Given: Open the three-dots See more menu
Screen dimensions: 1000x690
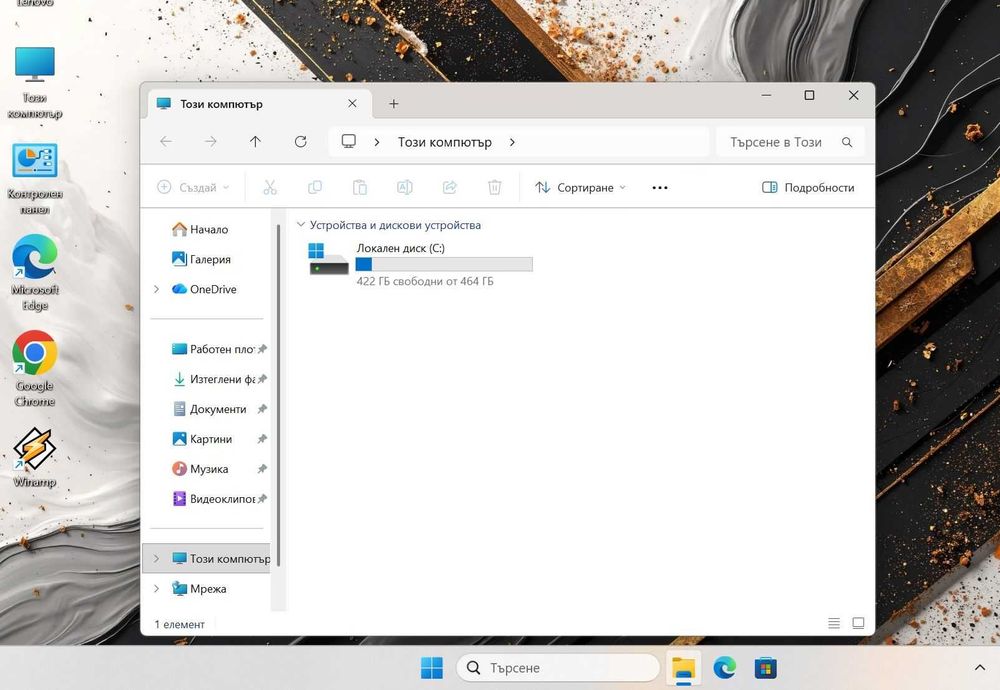Looking at the screenshot, I should [659, 187].
